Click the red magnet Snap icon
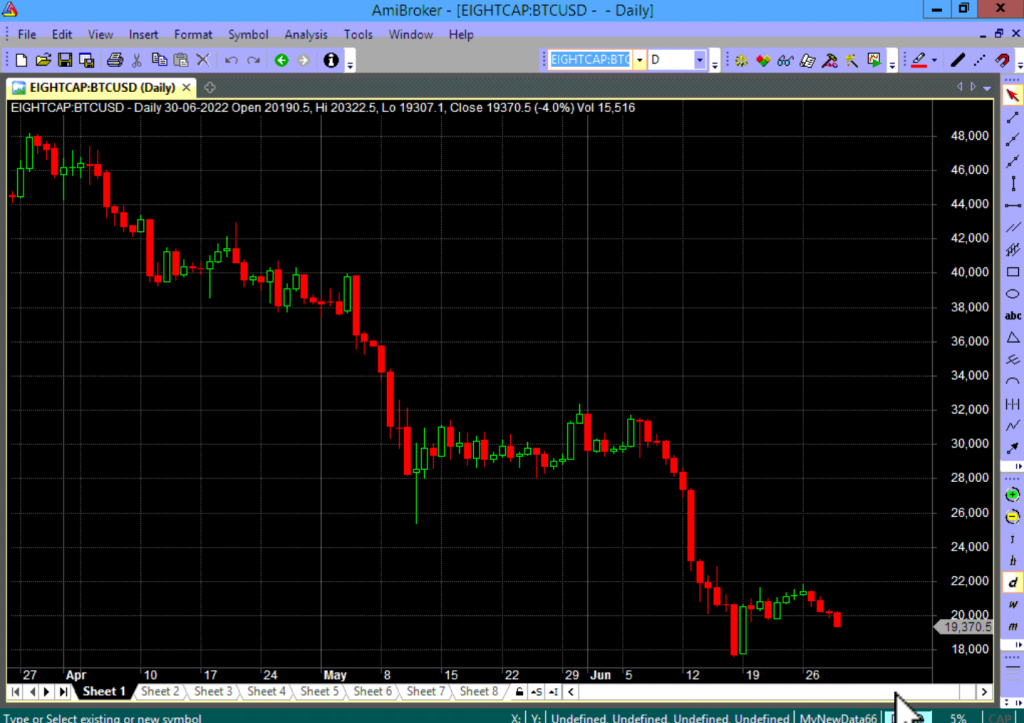Screen dimensions: 1024x723 click(1002, 60)
